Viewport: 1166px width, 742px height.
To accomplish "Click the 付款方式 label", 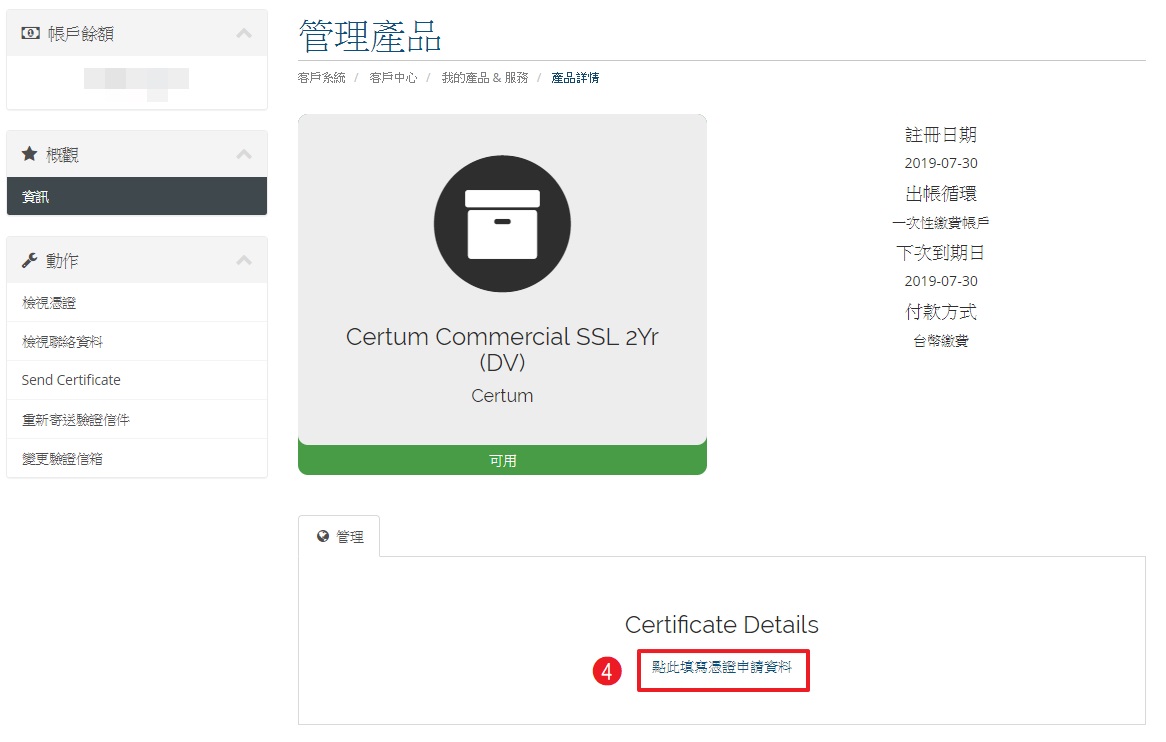I will click(x=941, y=312).
